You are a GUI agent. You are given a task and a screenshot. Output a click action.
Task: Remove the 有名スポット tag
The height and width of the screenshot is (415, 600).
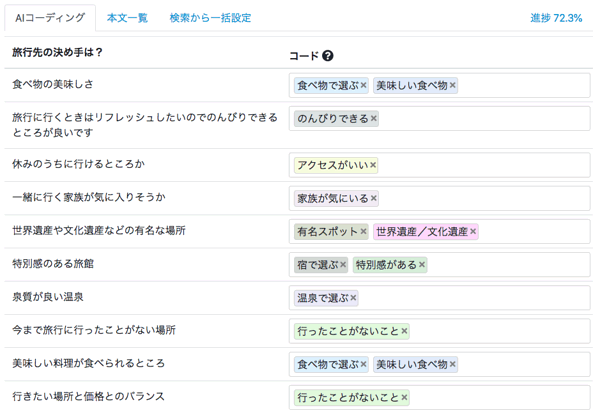[x=364, y=231]
